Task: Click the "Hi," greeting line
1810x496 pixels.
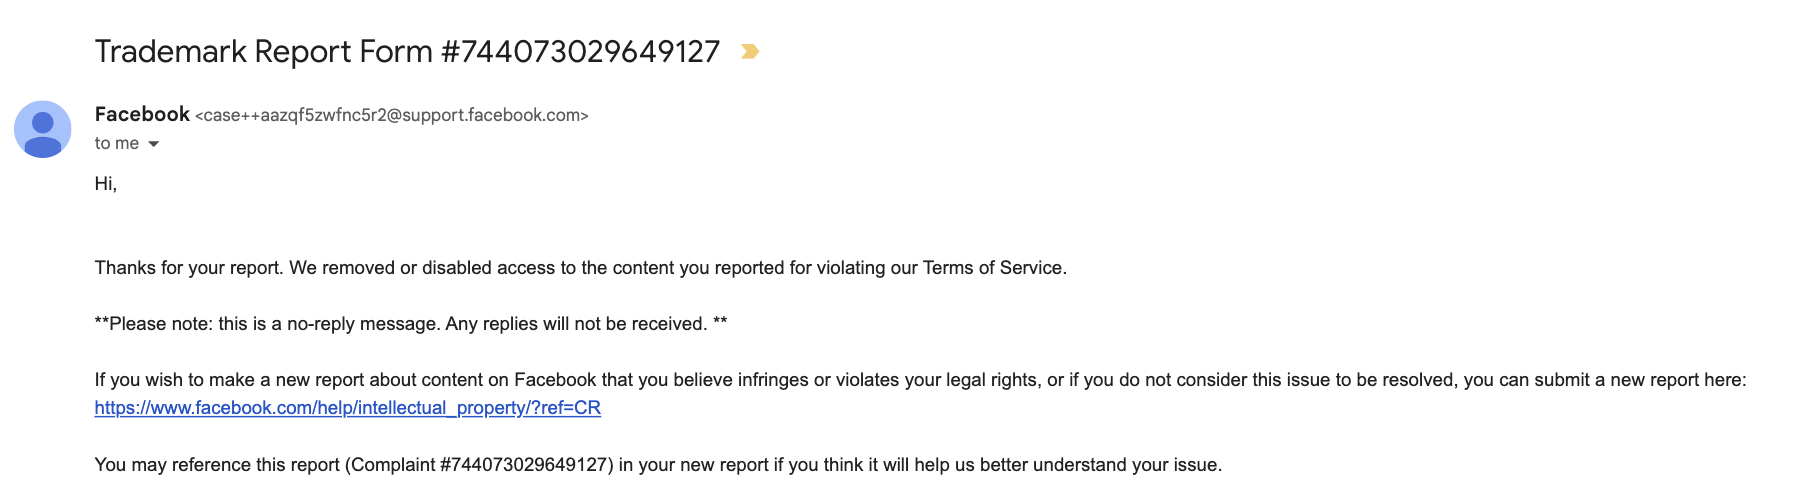Action: pyautogui.click(x=106, y=184)
